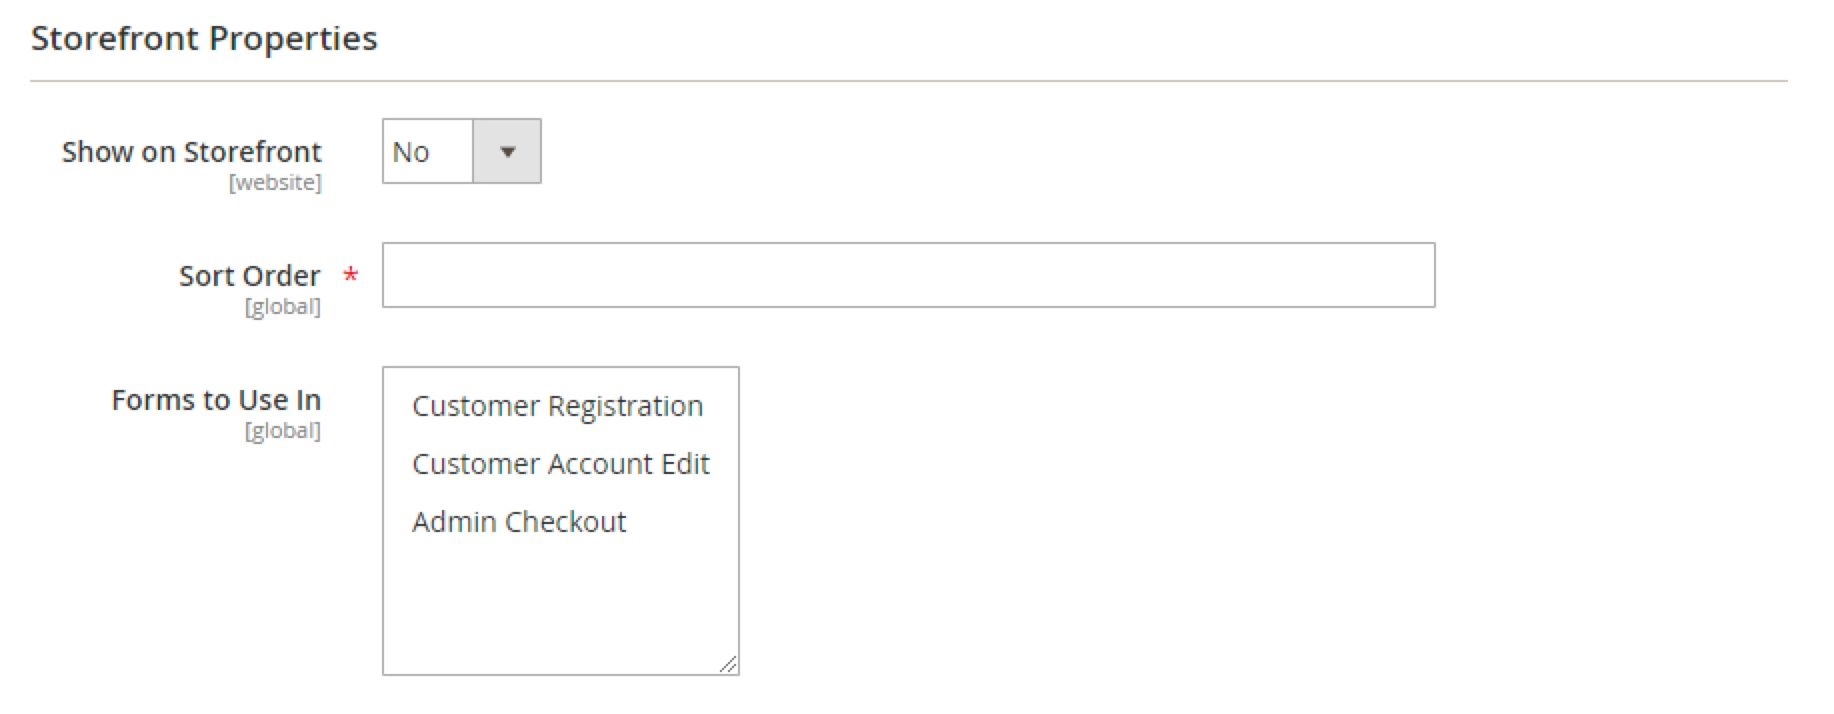The height and width of the screenshot is (714, 1834).
Task: Click the [website] scope label
Action: [x=275, y=183]
